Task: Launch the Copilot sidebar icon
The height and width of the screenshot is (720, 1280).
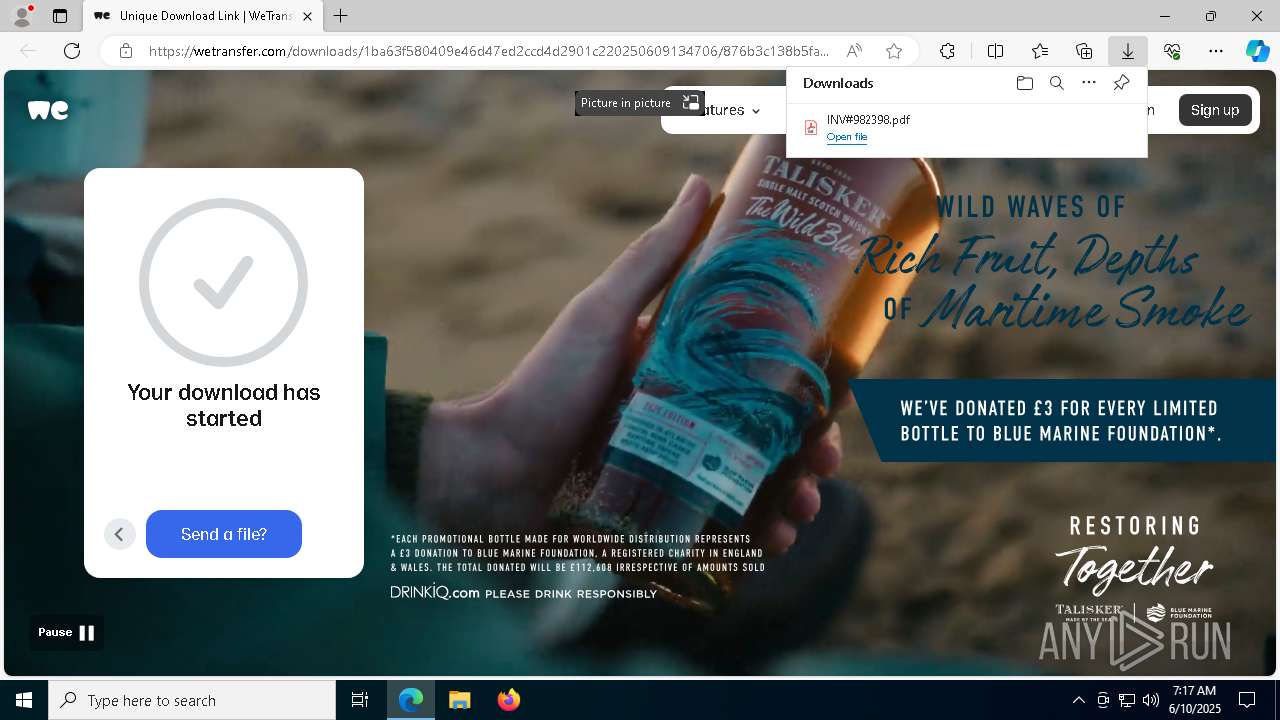Action: coord(1257,51)
